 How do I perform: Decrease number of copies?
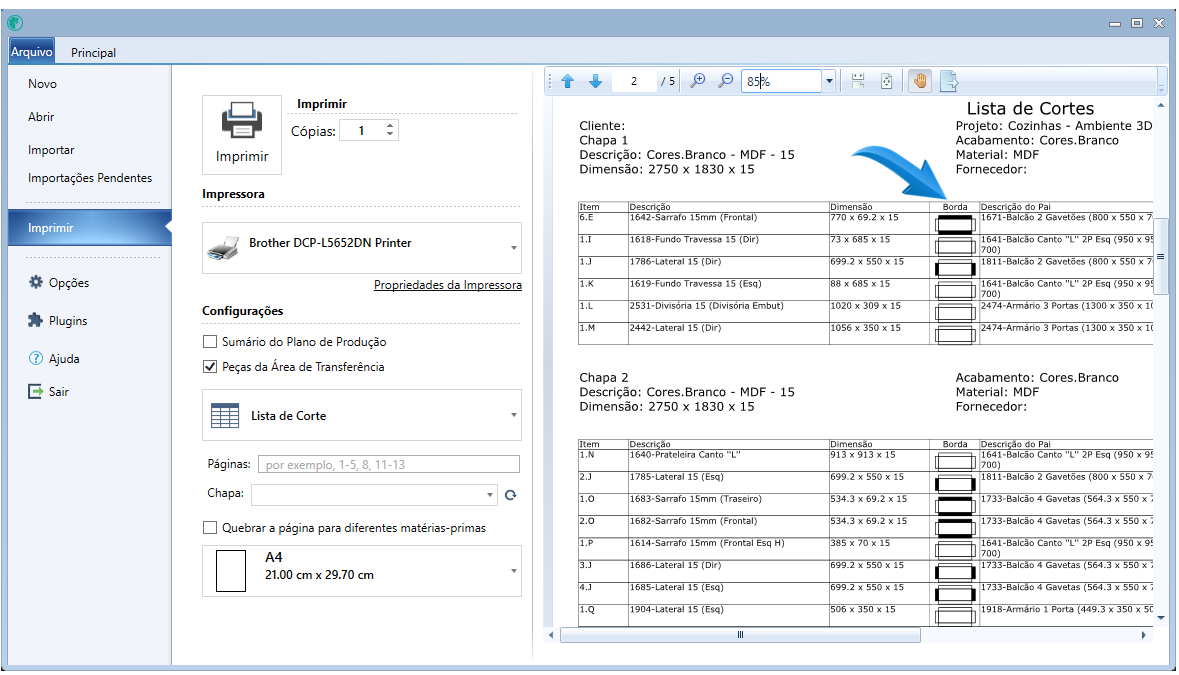pos(389,135)
